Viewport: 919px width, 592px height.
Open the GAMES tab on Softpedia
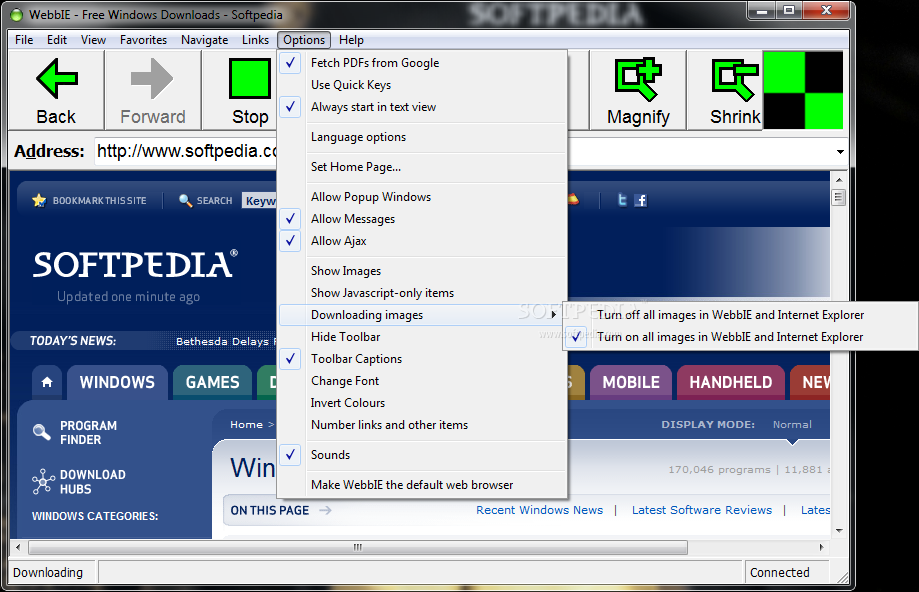(212, 382)
